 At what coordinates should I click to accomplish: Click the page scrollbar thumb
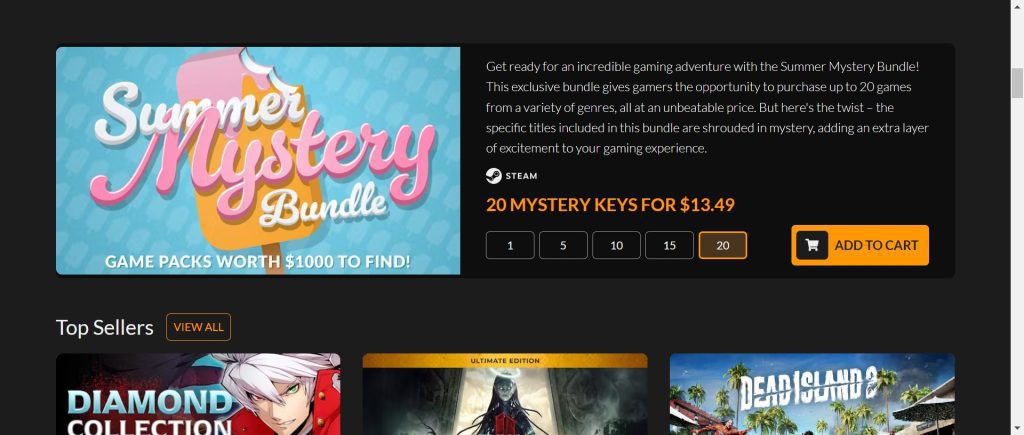(x=1017, y=83)
